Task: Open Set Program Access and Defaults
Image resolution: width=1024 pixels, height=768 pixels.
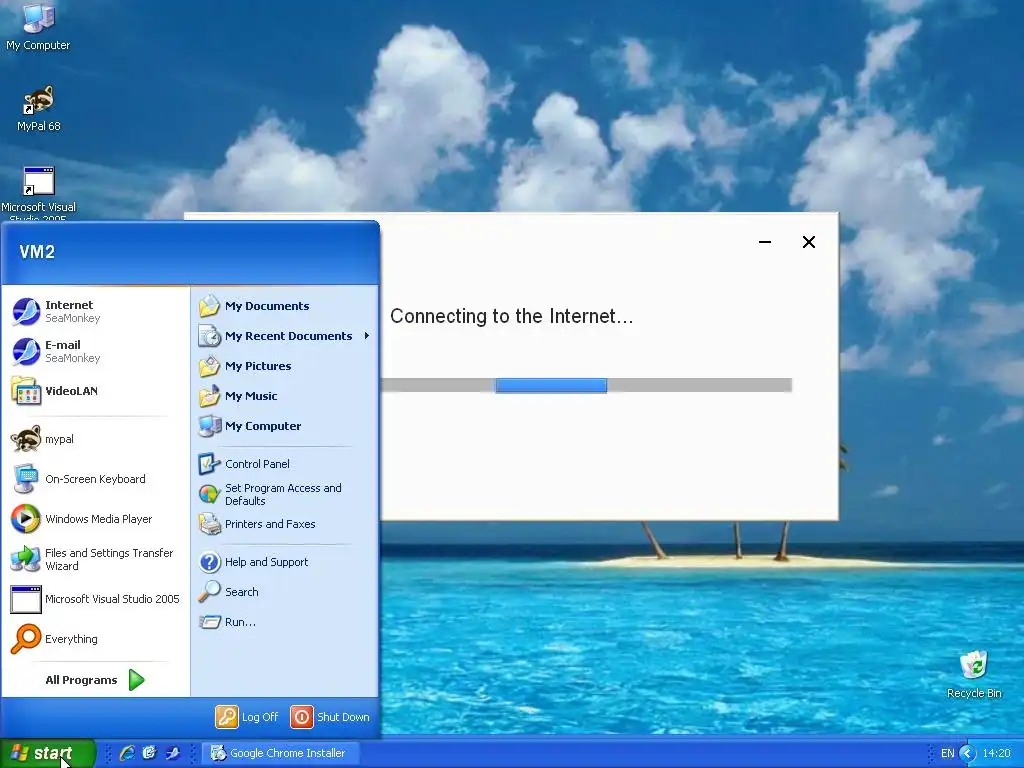Action: [x=284, y=494]
